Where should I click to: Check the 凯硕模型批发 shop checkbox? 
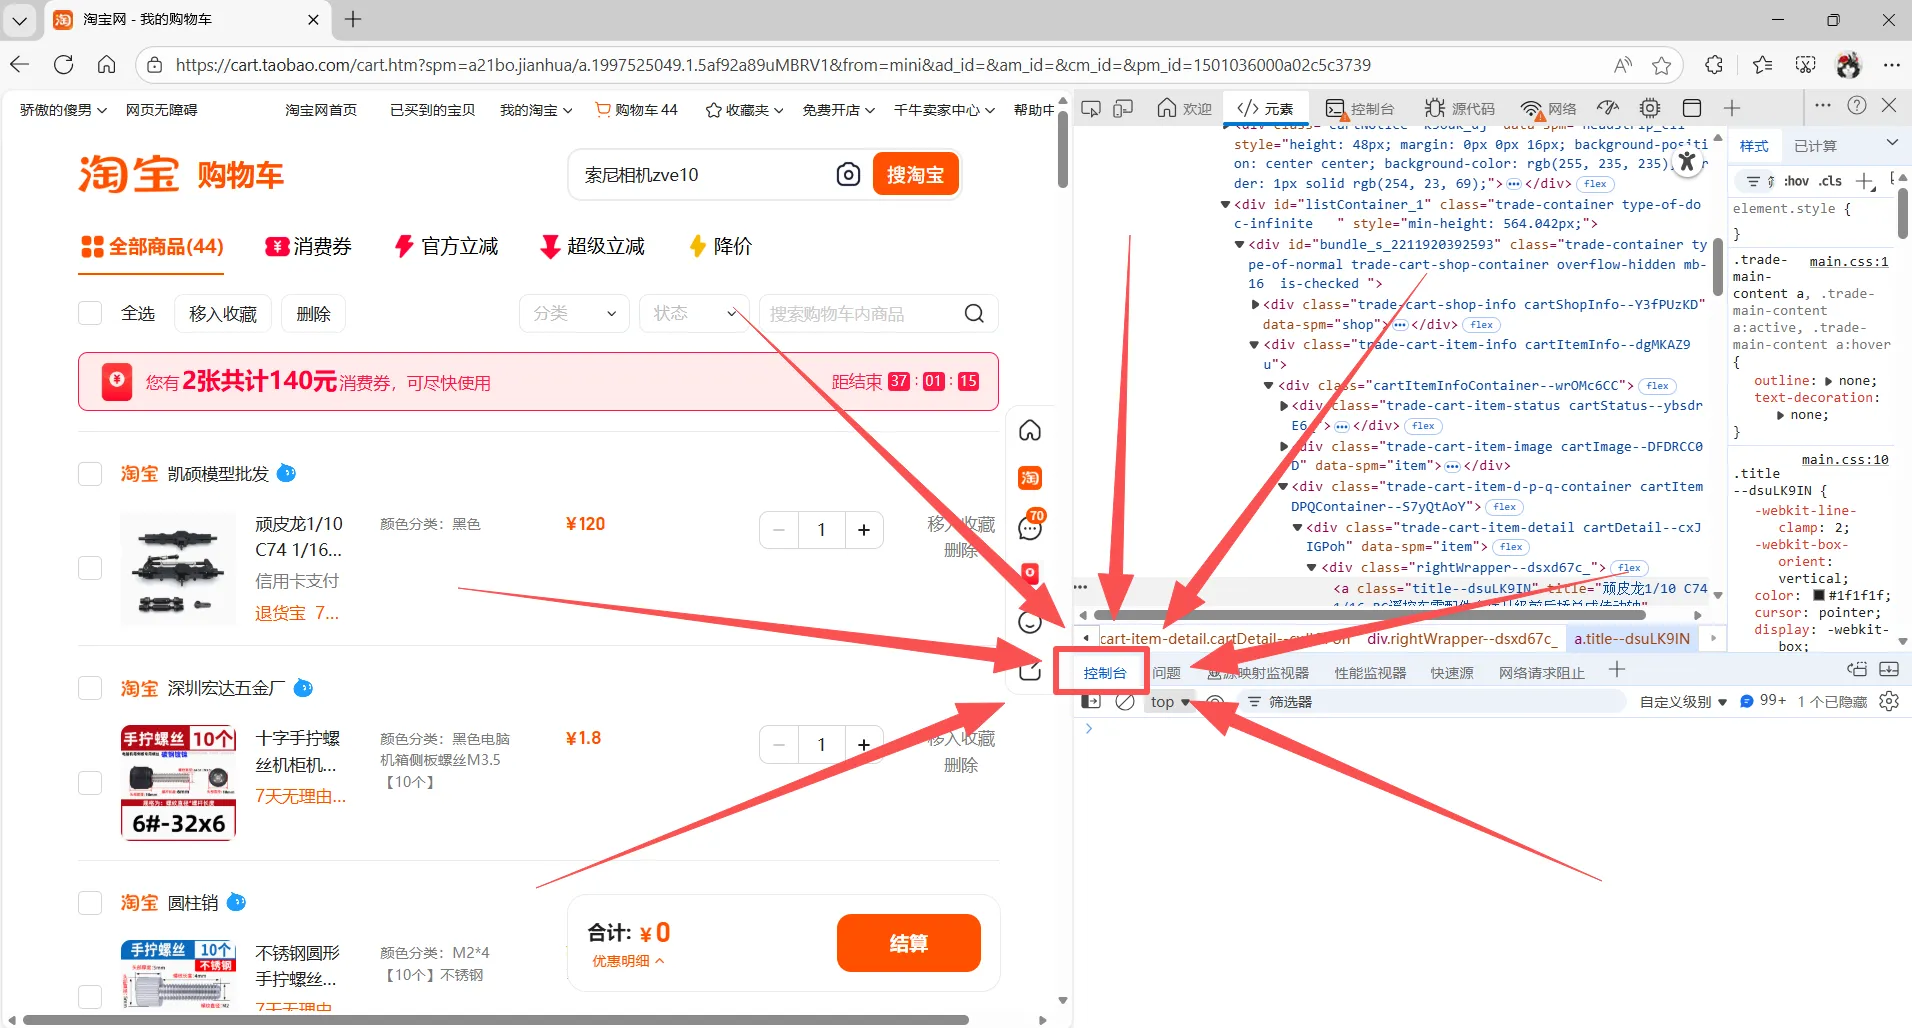pyautogui.click(x=90, y=474)
